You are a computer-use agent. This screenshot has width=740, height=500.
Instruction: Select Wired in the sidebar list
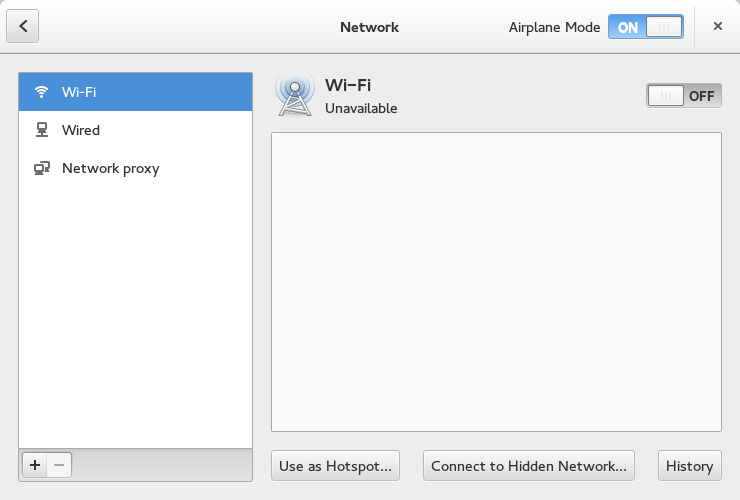pyautogui.click(x=135, y=130)
